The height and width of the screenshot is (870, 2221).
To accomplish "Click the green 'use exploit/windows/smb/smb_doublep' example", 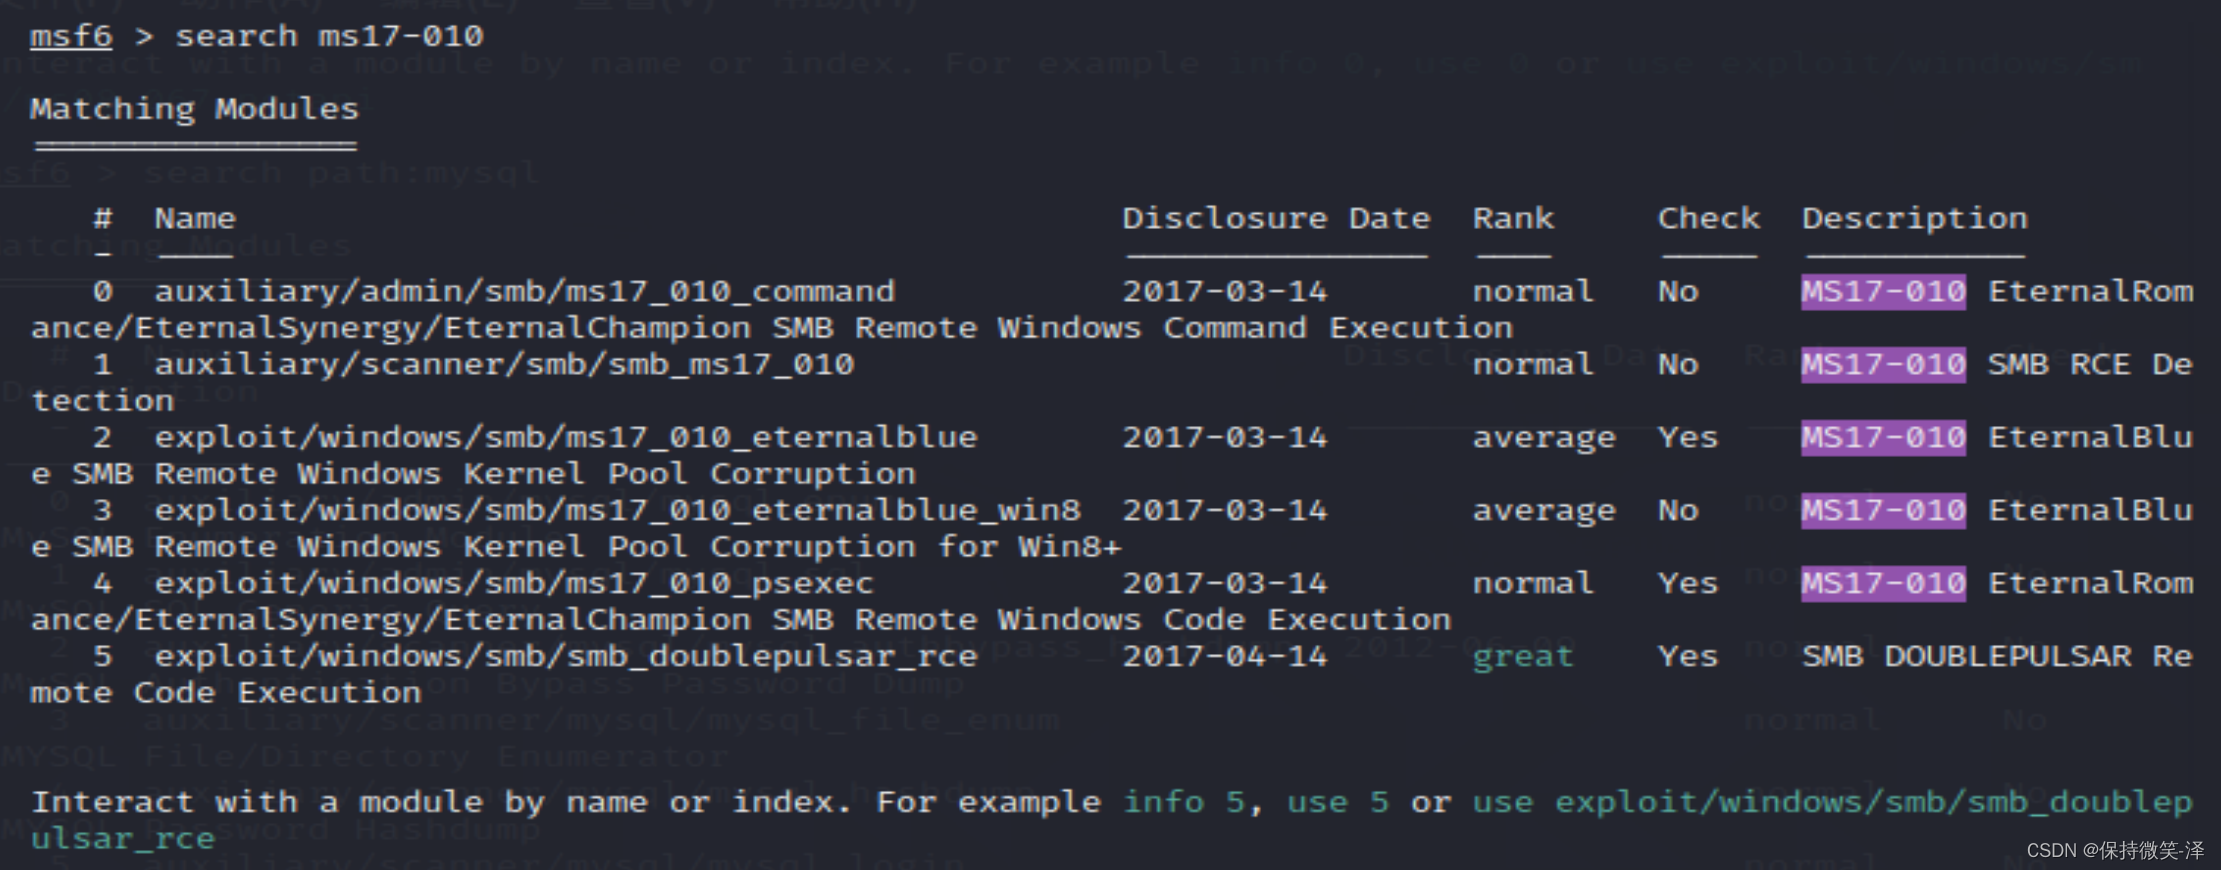I will pyautogui.click(x=1832, y=802).
